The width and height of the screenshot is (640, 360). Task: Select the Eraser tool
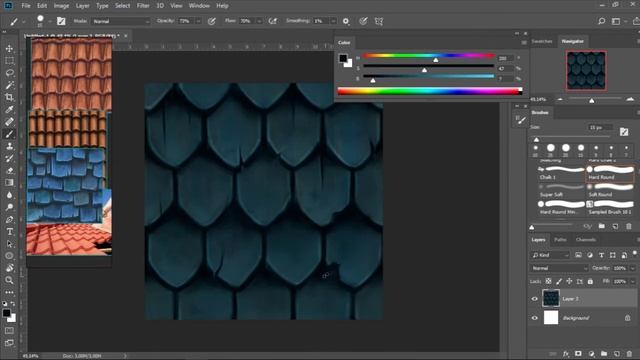pyautogui.click(x=9, y=171)
